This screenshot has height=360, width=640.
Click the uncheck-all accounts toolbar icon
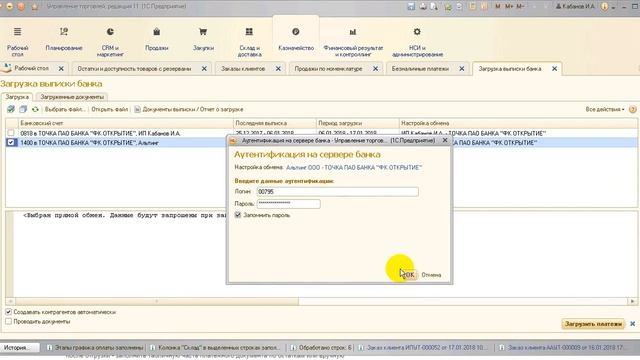tap(23, 109)
